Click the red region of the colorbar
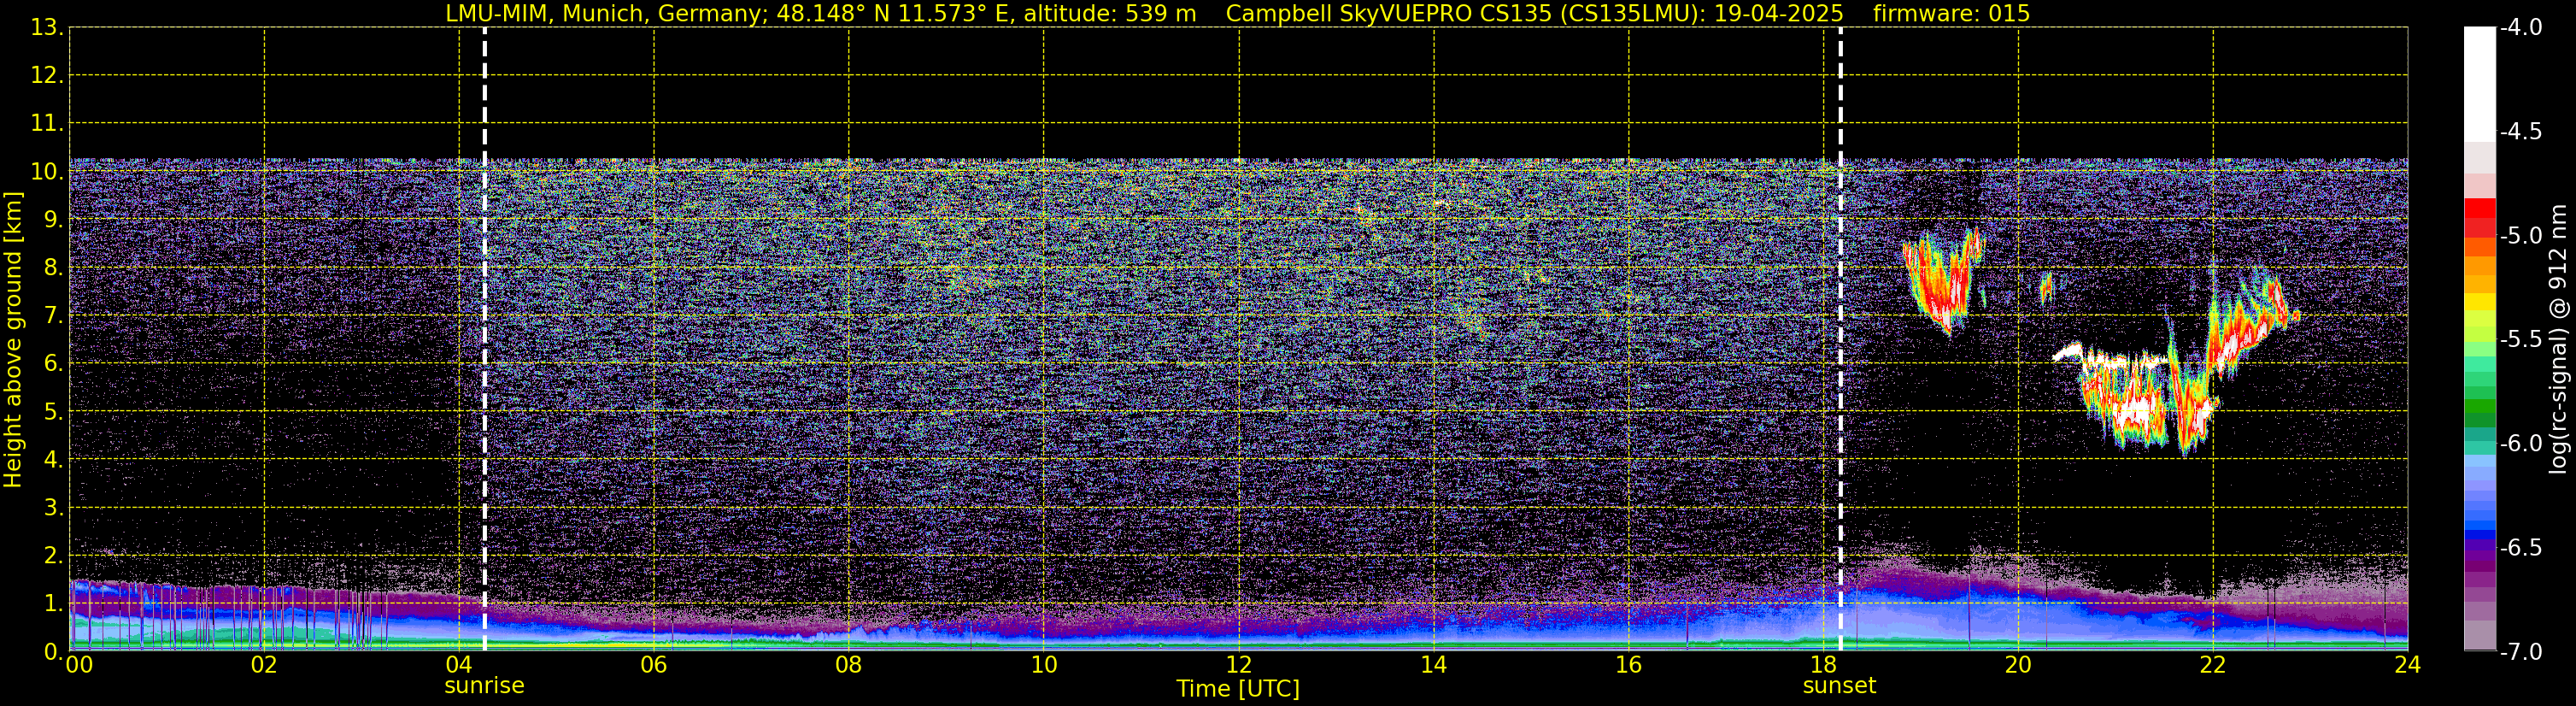The height and width of the screenshot is (706, 2576). [x=2480, y=218]
